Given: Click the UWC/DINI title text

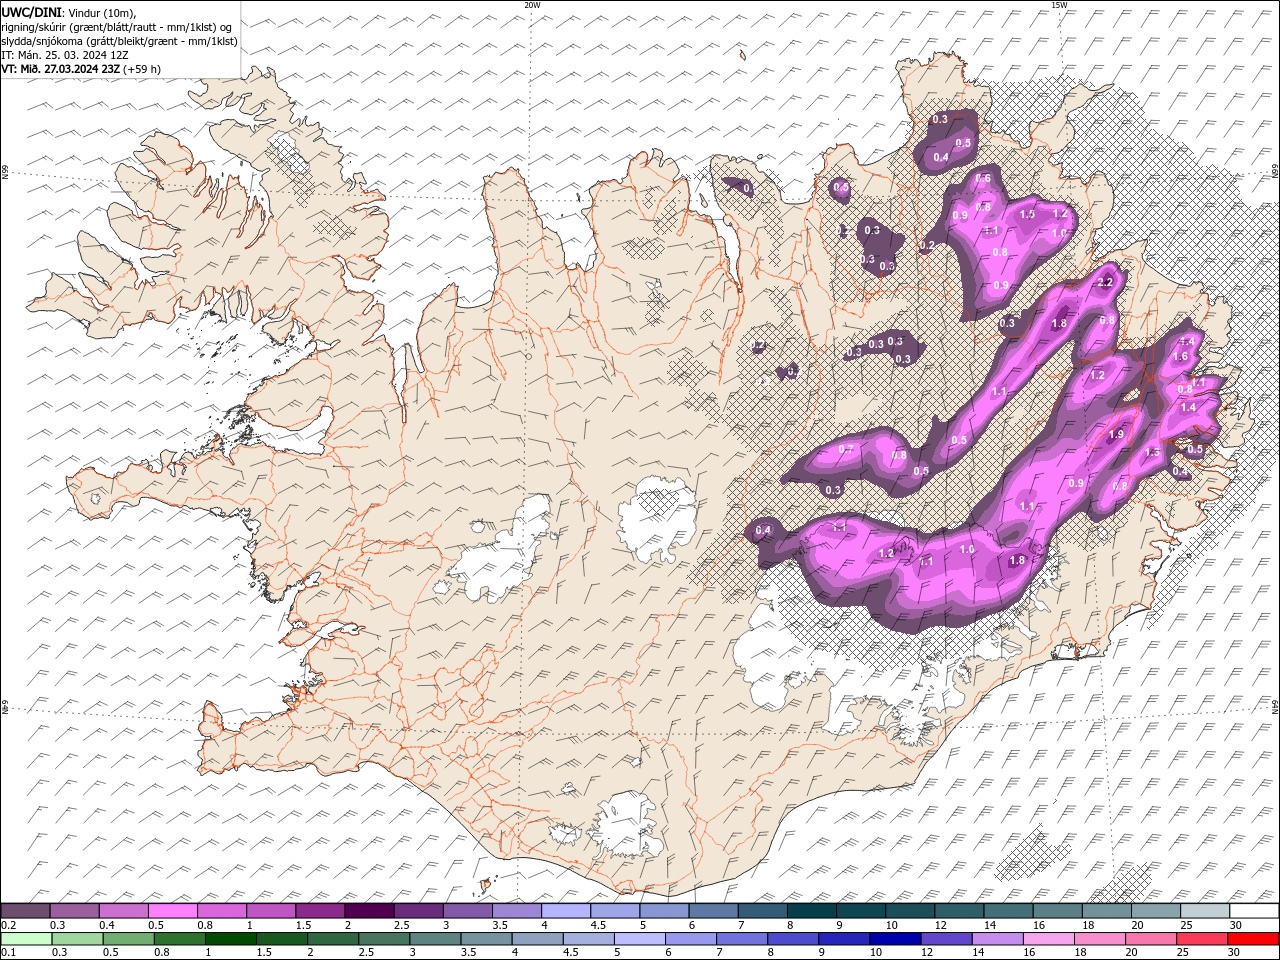Looking at the screenshot, I should [x=31, y=12].
